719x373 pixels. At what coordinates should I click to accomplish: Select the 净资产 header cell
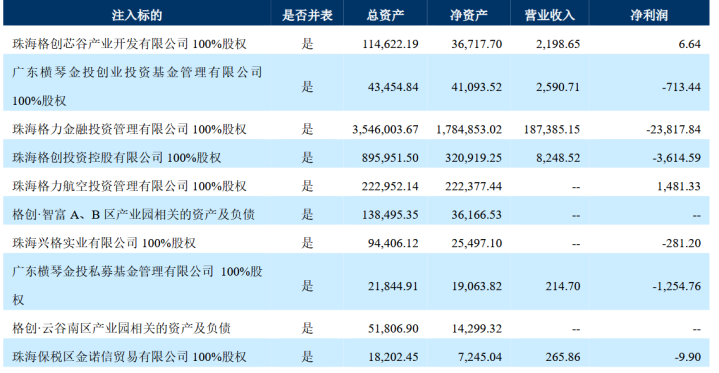tap(468, 15)
